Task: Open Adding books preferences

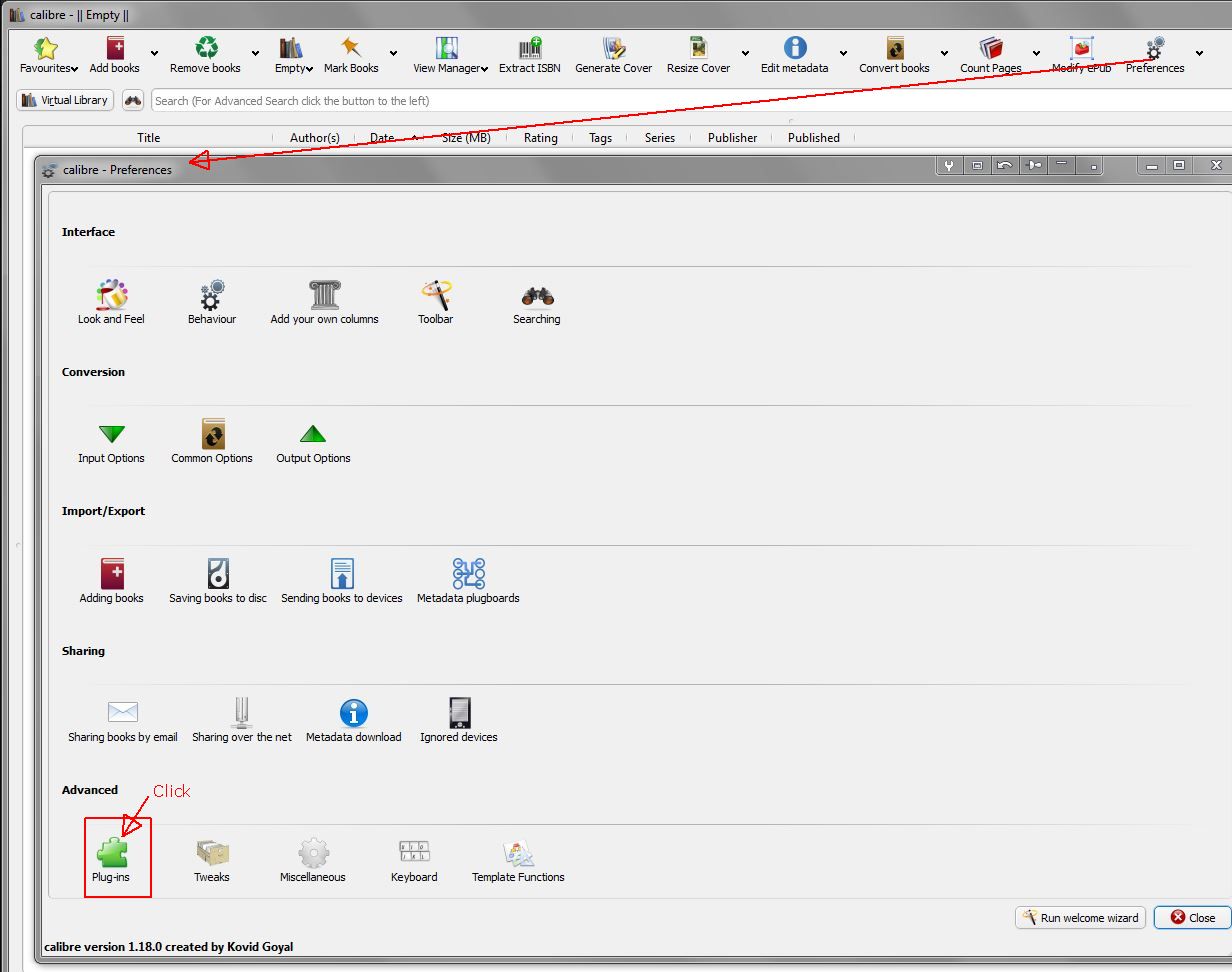Action: 111,582
